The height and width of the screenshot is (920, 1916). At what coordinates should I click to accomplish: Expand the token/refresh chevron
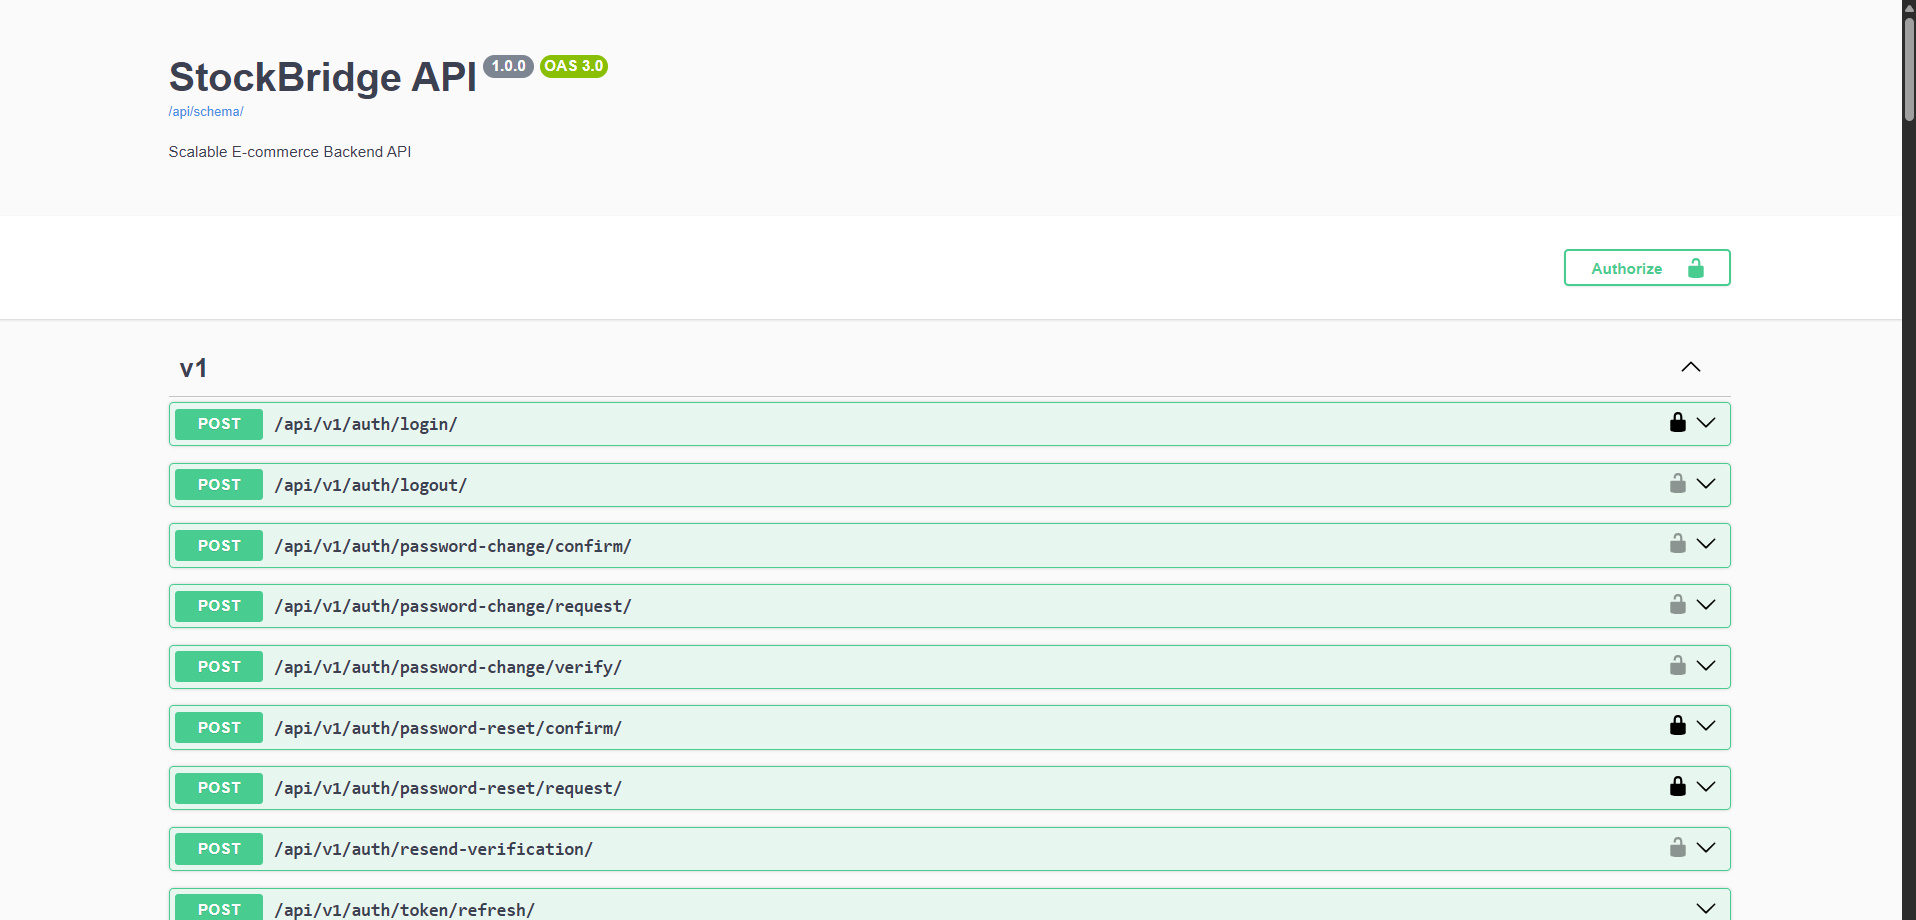coord(1706,908)
